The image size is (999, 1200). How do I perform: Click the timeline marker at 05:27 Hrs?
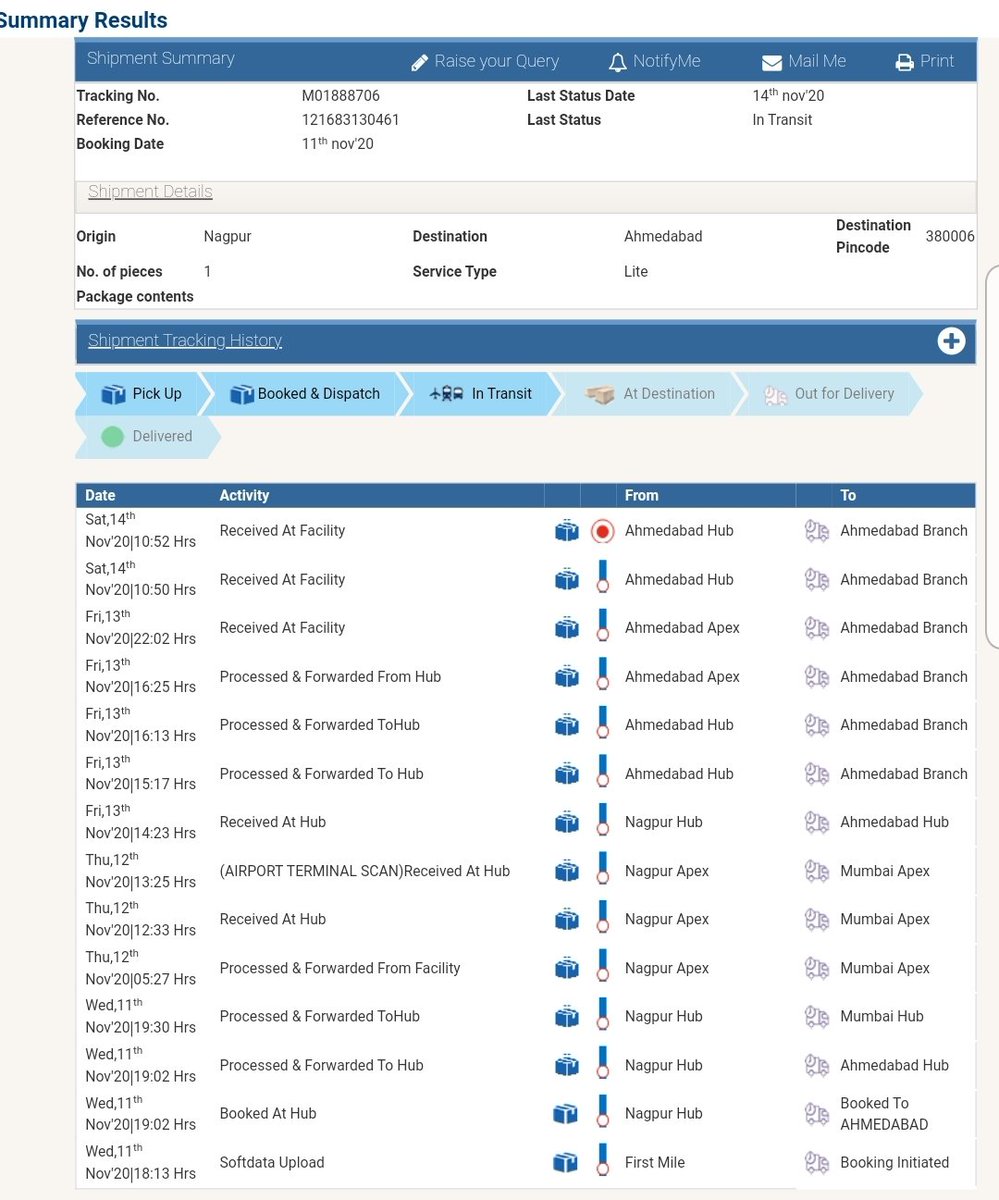(x=602, y=968)
